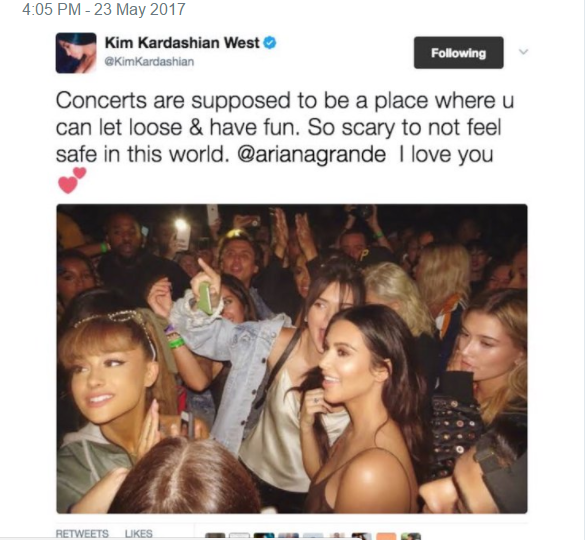
Task: Open the attached concert crowd photo
Action: click(x=292, y=359)
